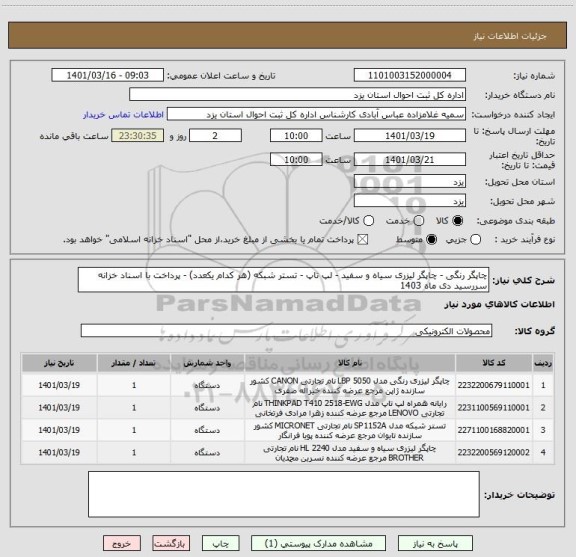Select the کالا/خدمت radio button
This screenshot has width=576, height=557.
(x=368, y=221)
